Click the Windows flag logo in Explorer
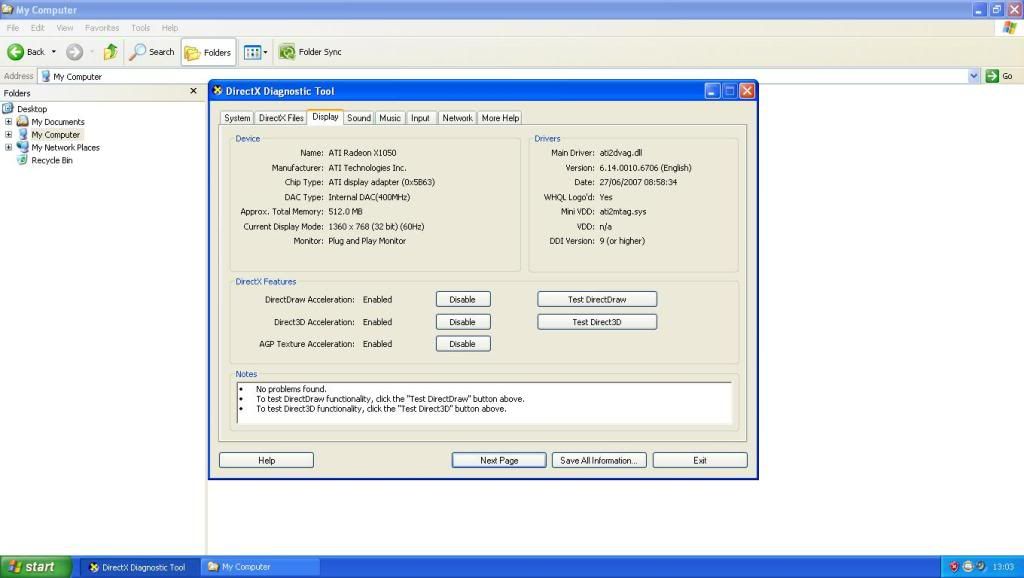This screenshot has width=1024, height=578. point(1010,28)
